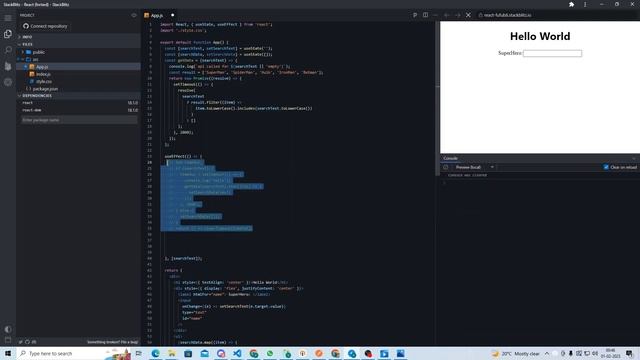Open File Explorer from the taskbar
The width and height of the screenshot is (640, 360).
click(172, 353)
